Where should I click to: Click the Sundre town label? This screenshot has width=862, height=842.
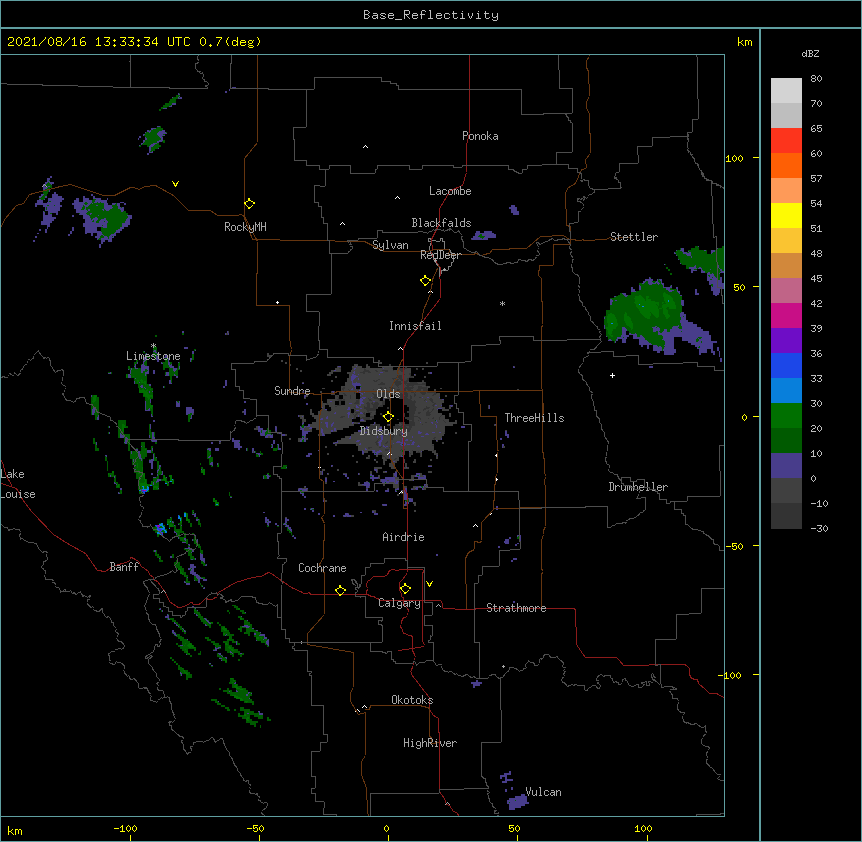tap(292, 391)
